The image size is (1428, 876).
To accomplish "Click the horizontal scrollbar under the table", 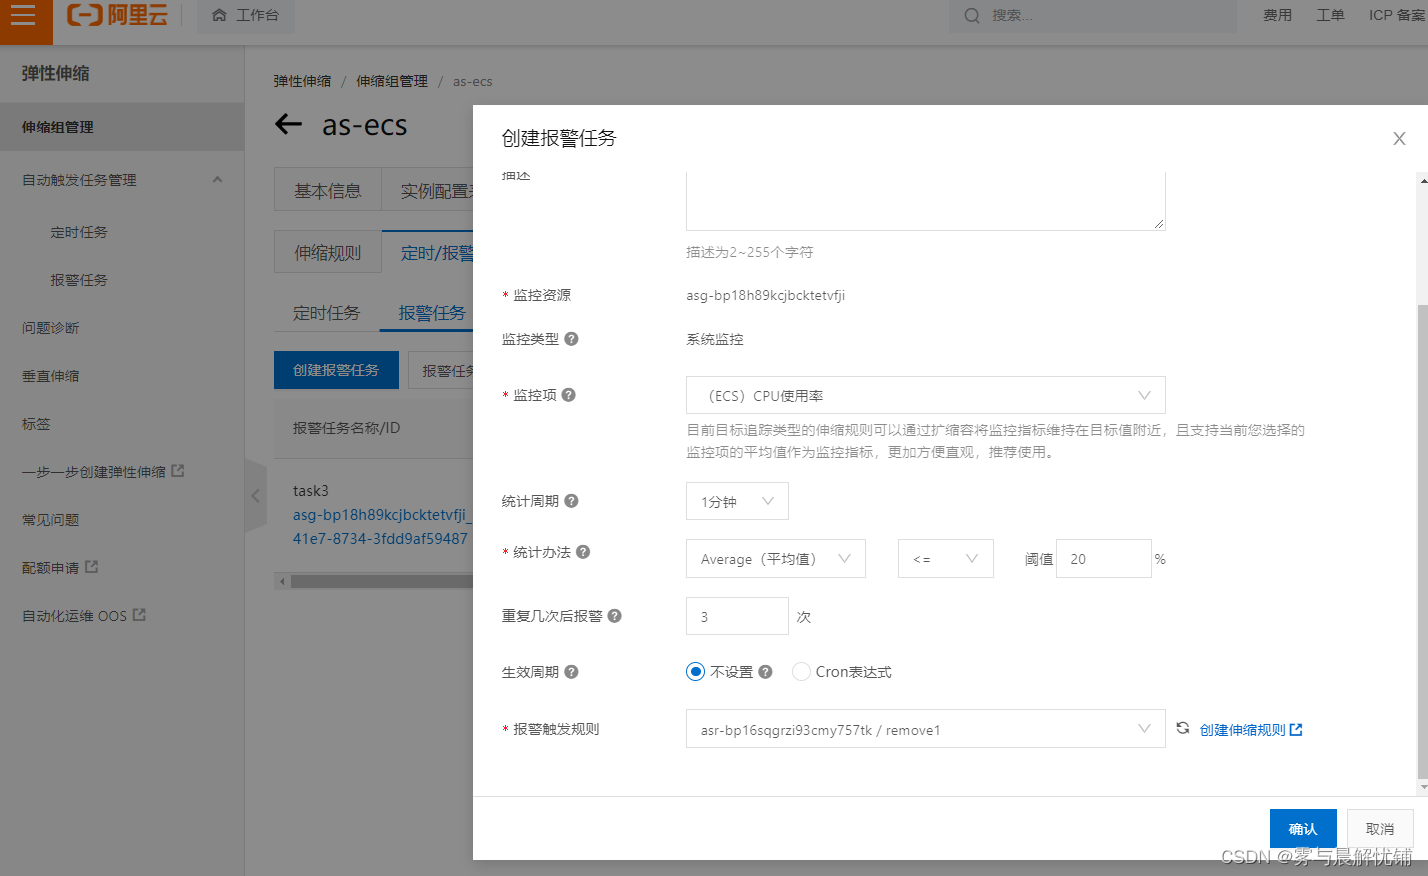I will click(382, 581).
